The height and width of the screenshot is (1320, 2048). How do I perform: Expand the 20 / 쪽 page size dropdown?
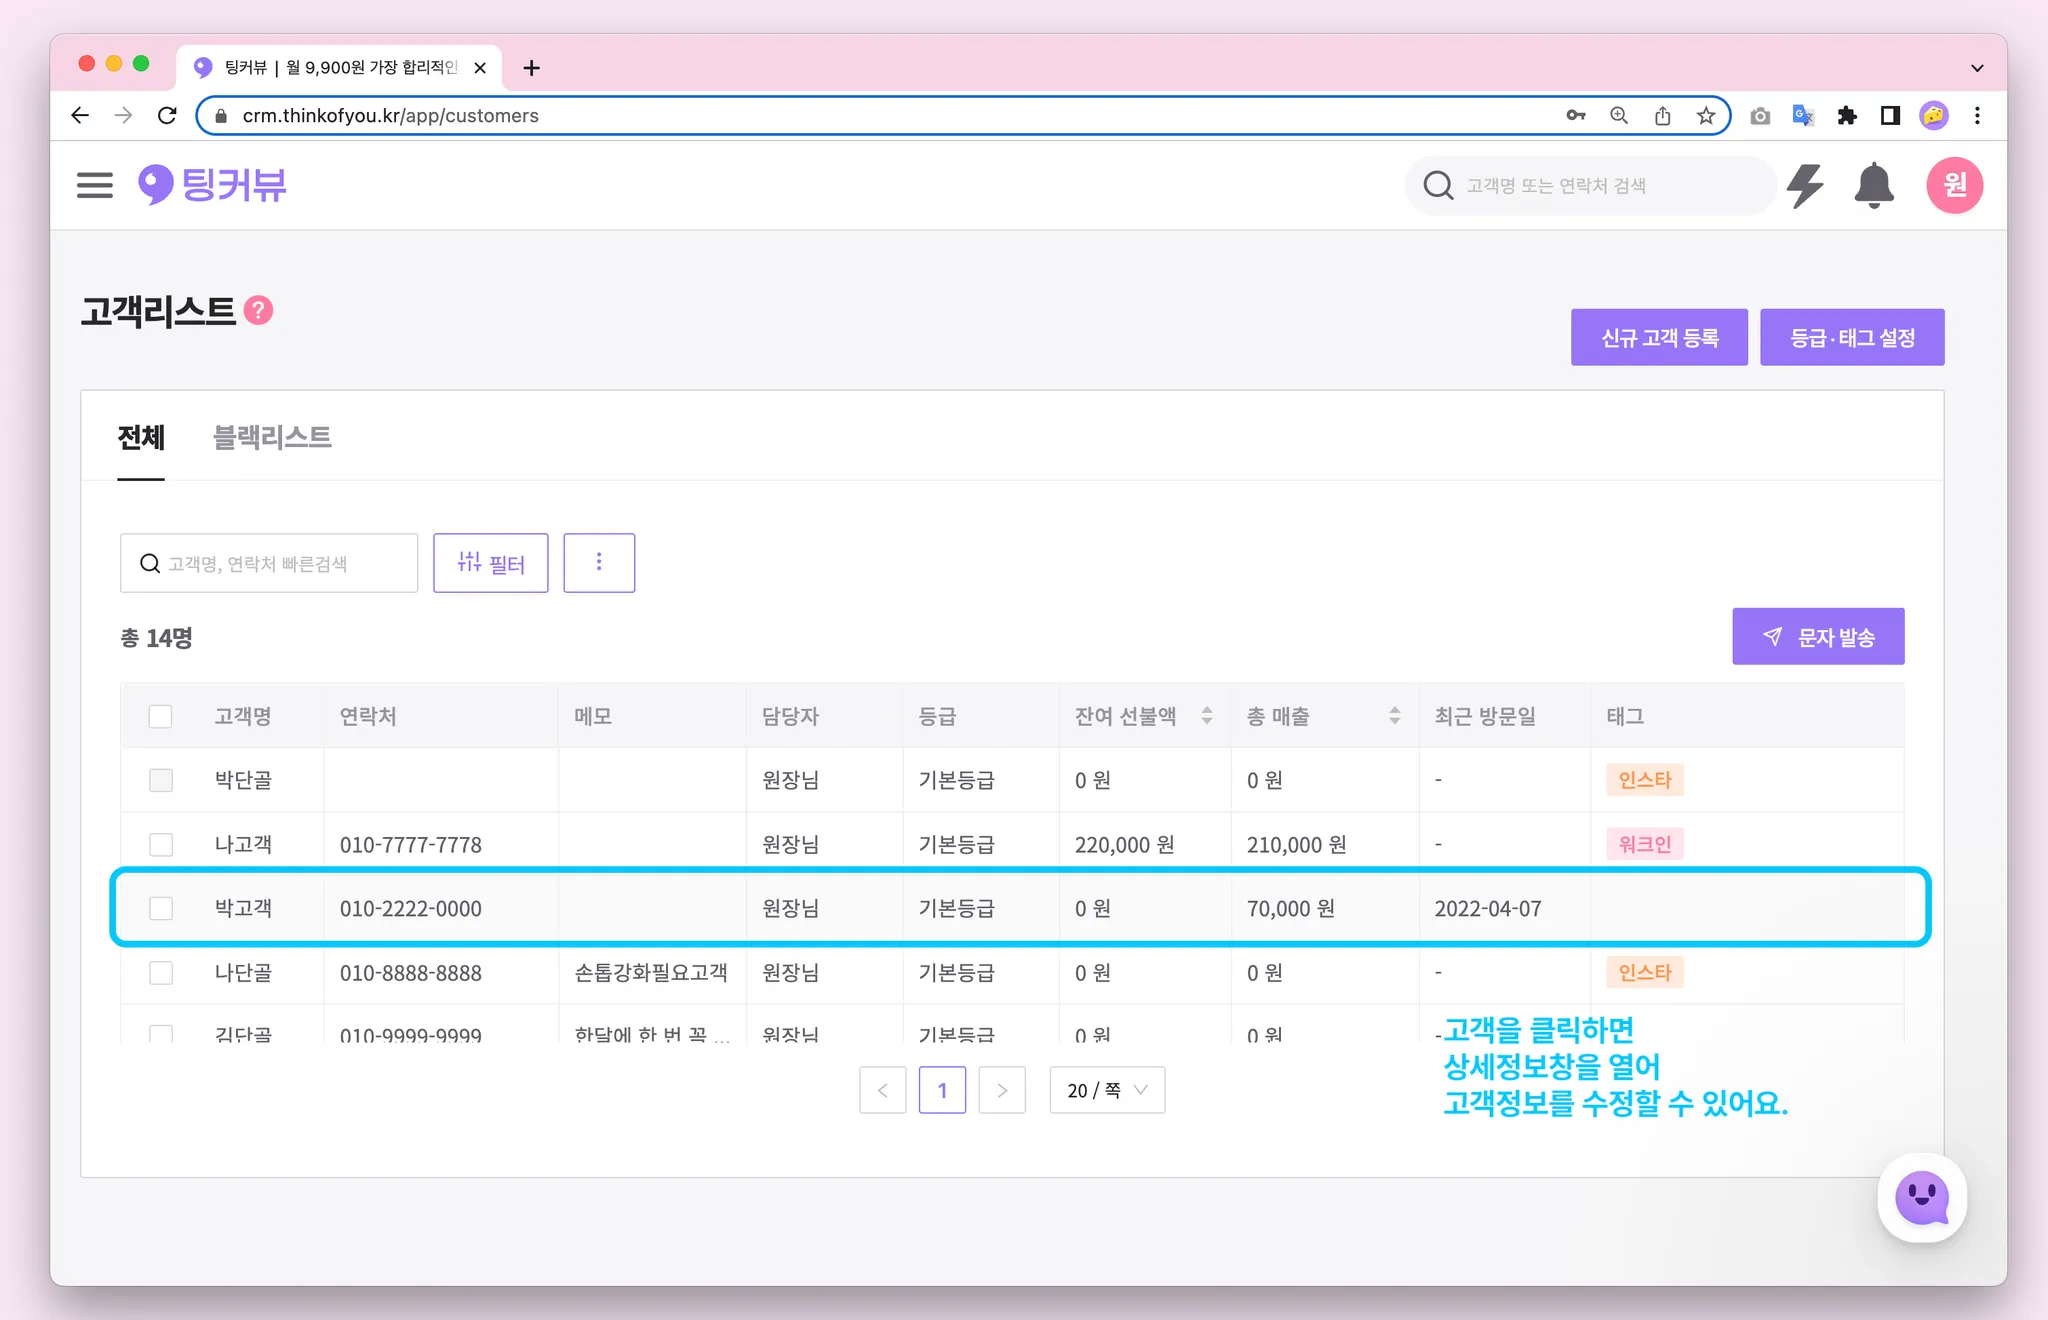(1107, 1090)
